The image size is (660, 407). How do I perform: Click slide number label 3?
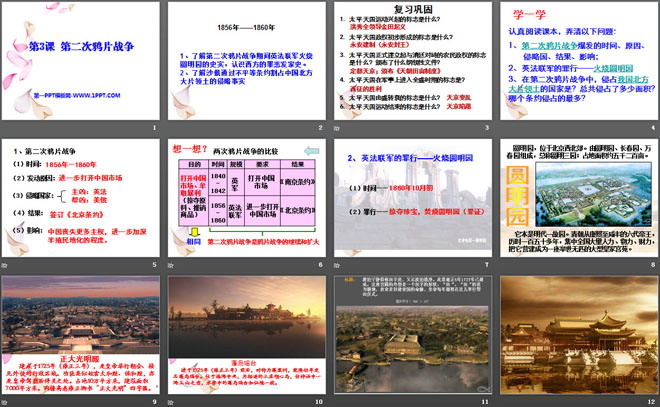pyautogui.click(x=487, y=128)
